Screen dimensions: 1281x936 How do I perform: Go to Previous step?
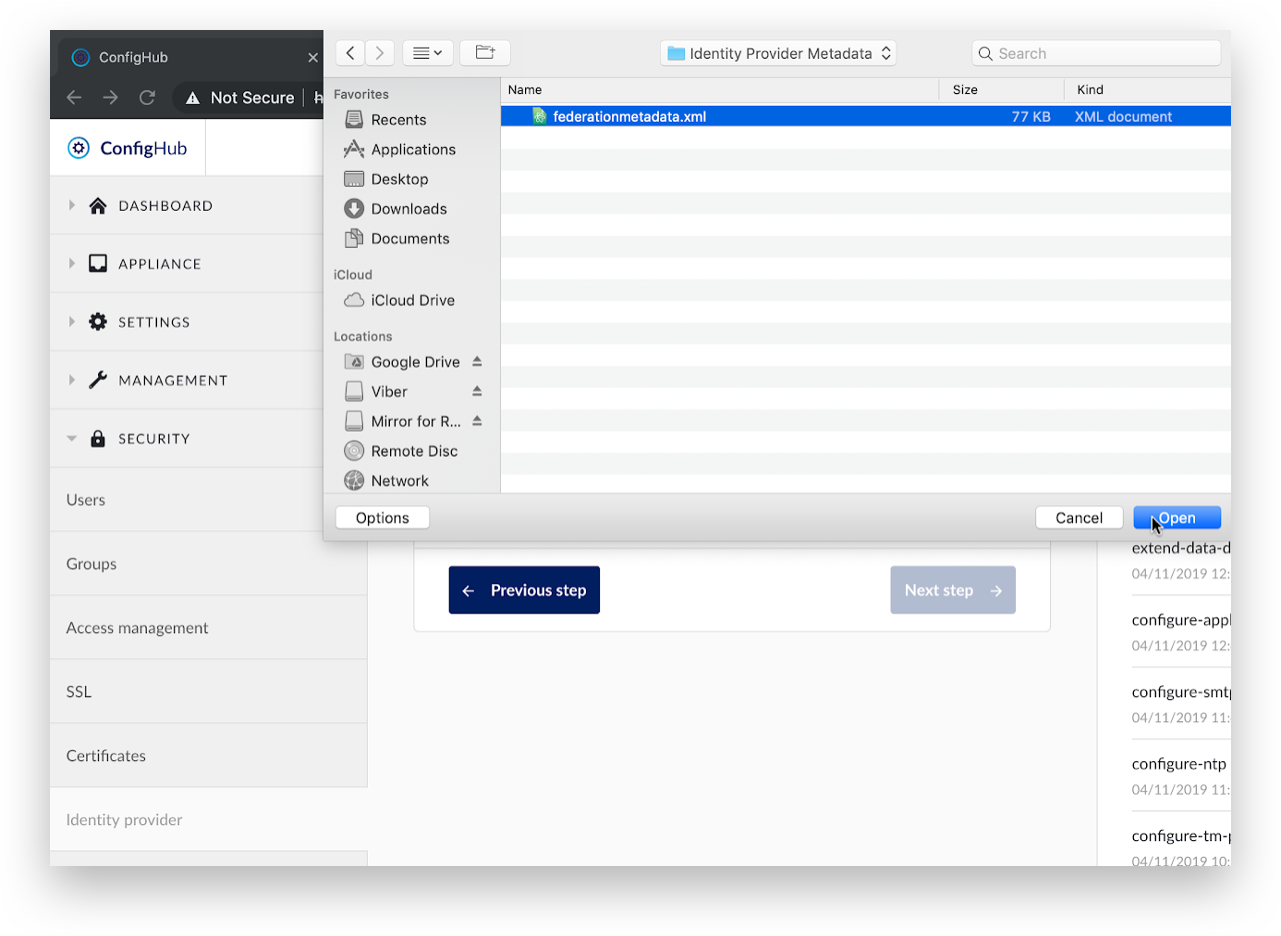(524, 590)
